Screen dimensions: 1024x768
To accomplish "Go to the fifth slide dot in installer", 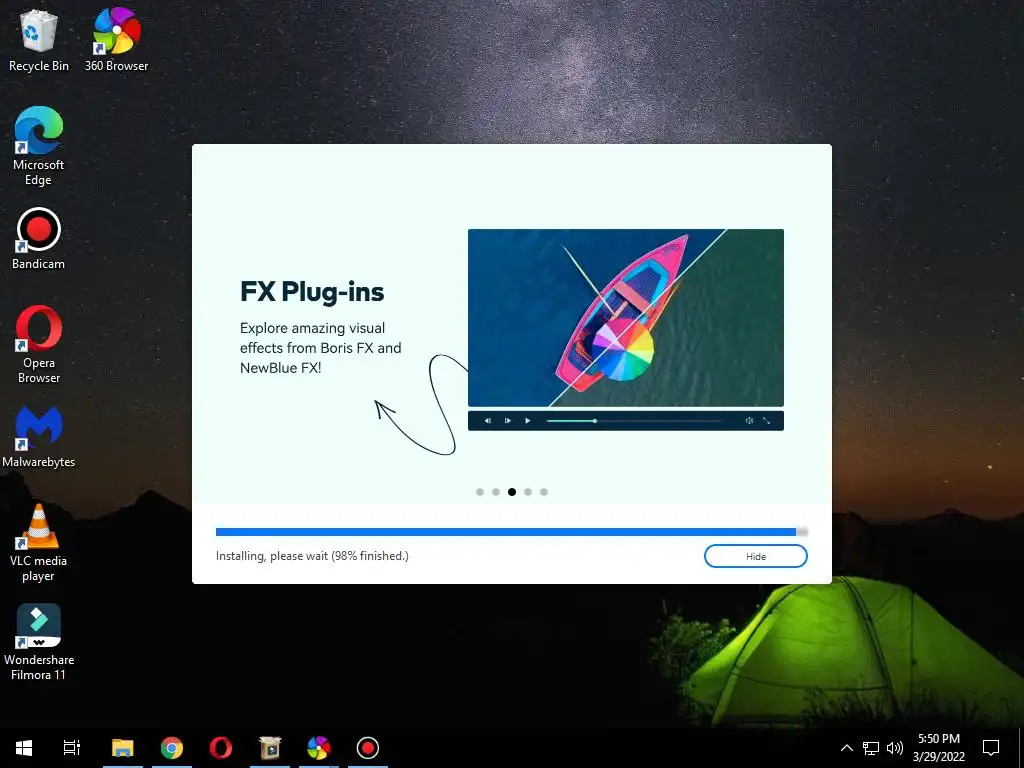I will 544,492.
